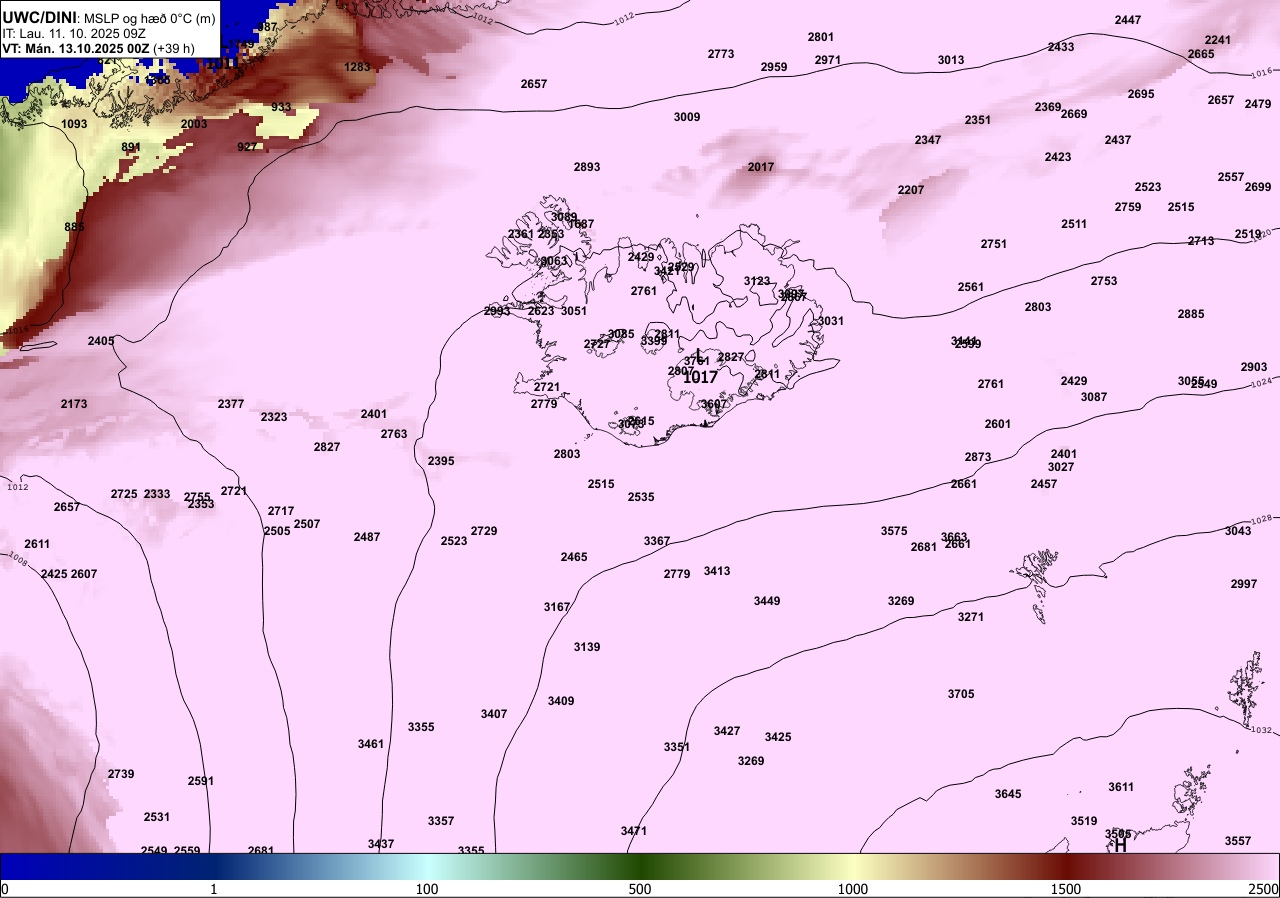This screenshot has width=1280, height=898.
Task: Click the height value 2487
Action: [367, 537]
